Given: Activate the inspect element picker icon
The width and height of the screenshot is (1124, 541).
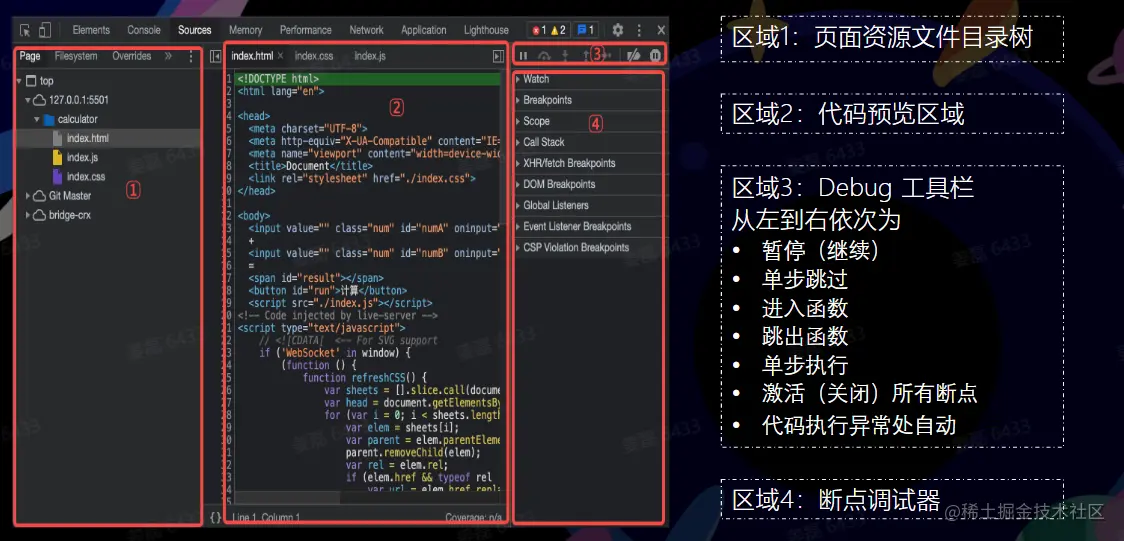Looking at the screenshot, I should pos(25,30).
